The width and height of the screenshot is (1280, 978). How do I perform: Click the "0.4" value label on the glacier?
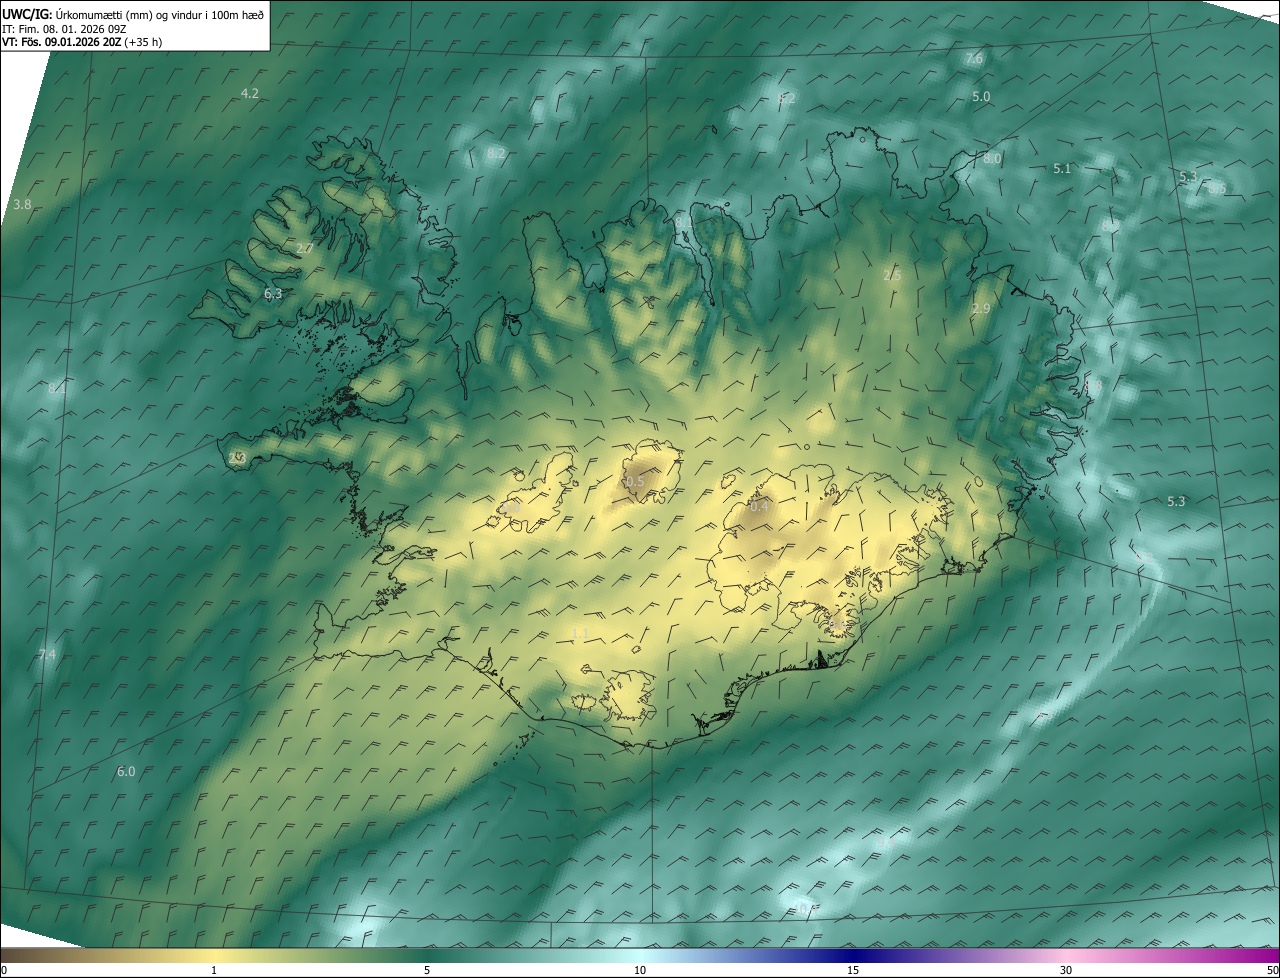[x=760, y=507]
